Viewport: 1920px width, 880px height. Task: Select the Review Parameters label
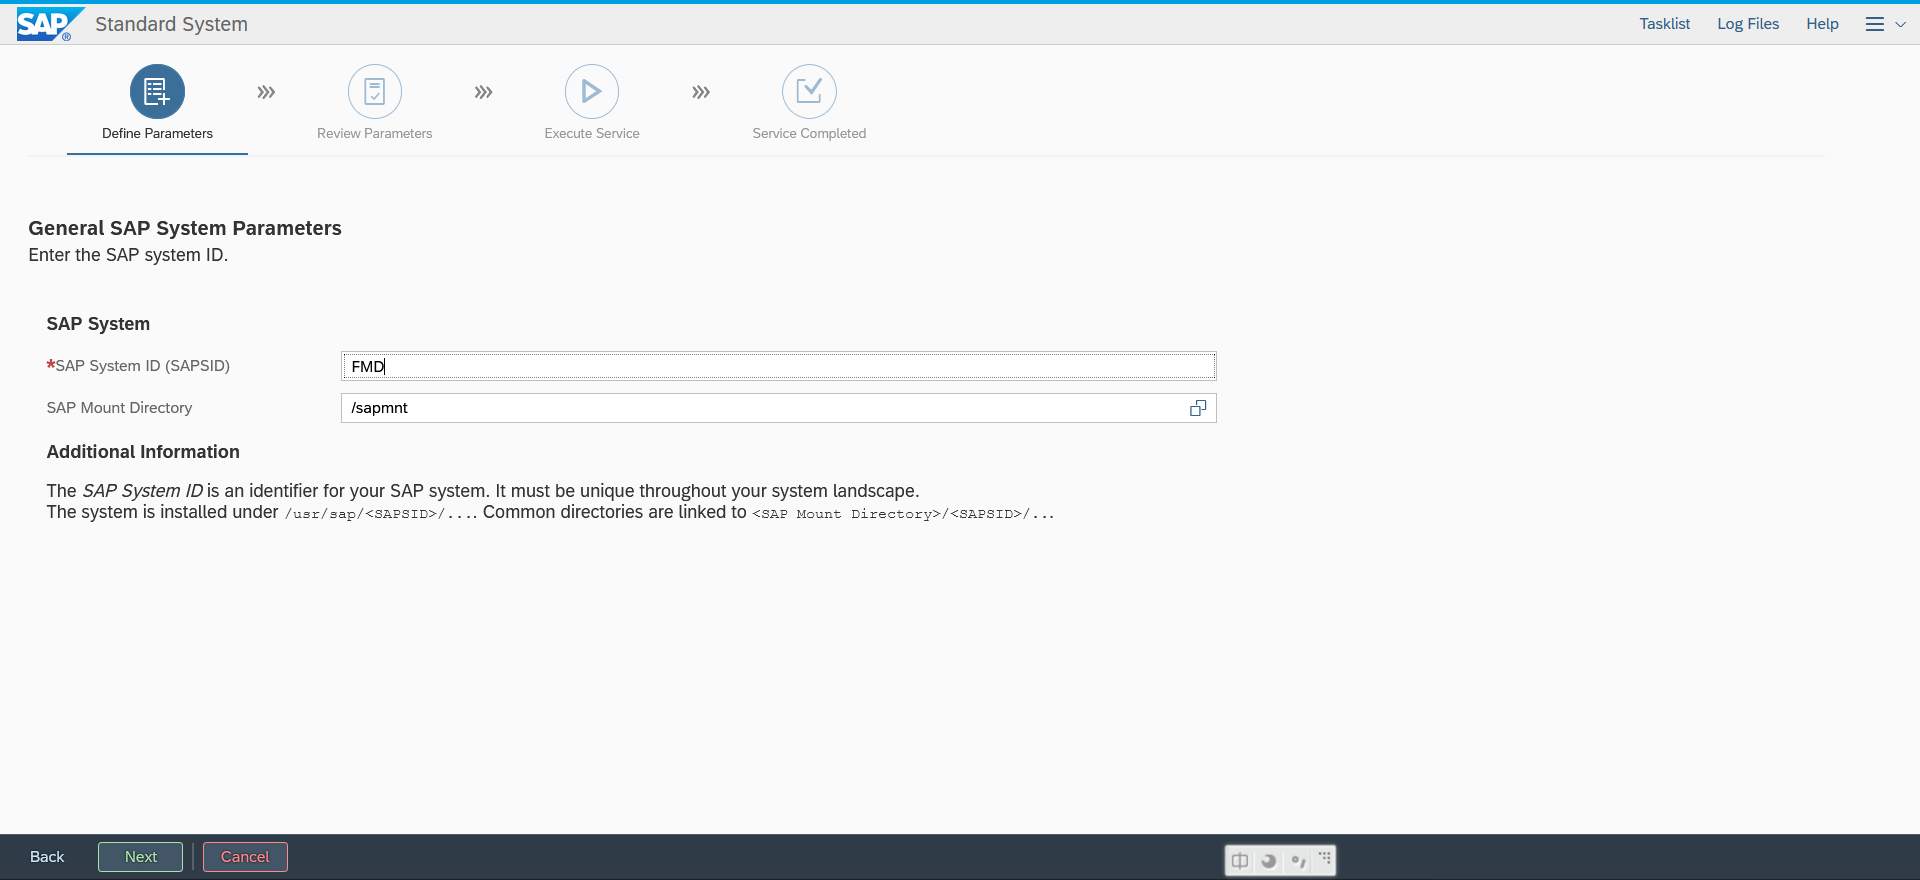click(x=375, y=133)
